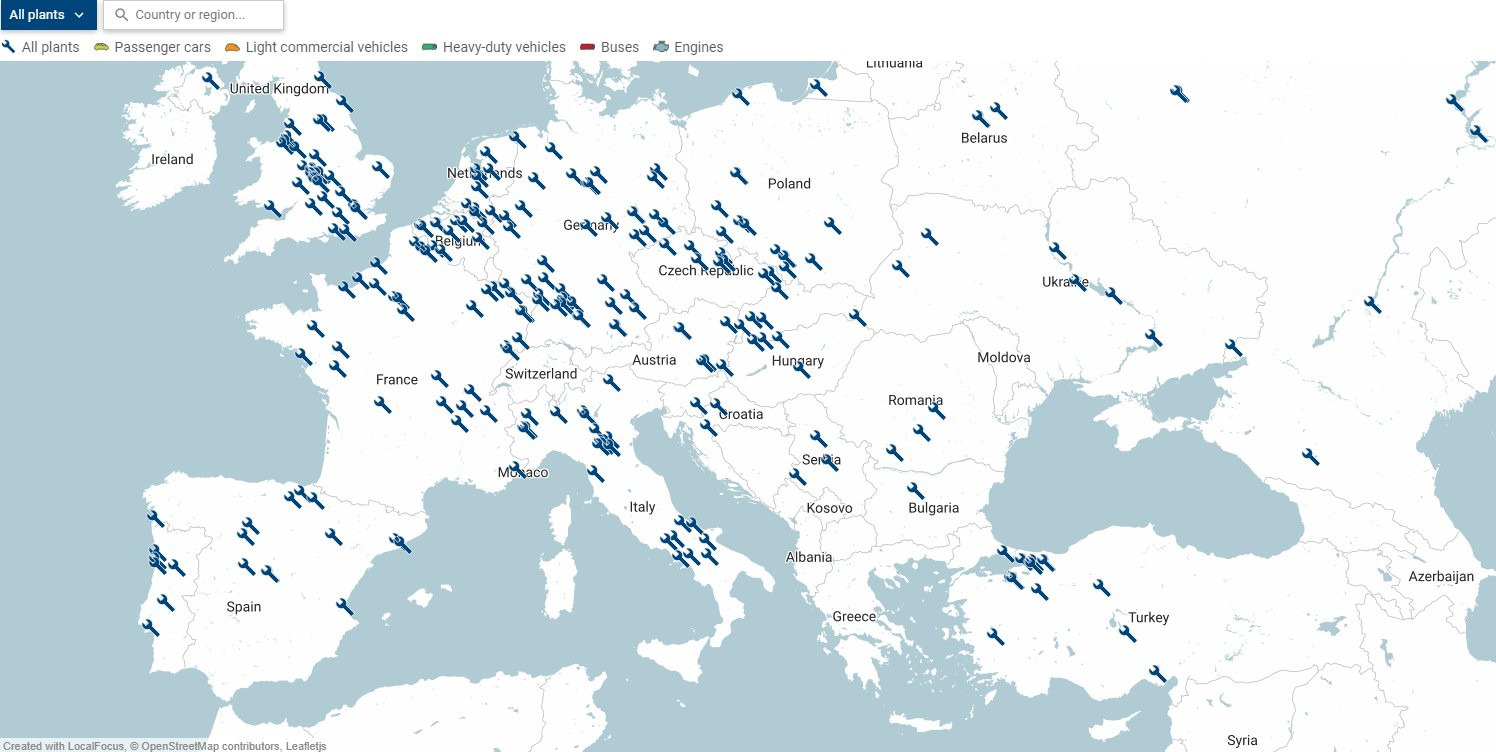Open the All plants dropdown
This screenshot has width=1496, height=752.
pos(48,15)
